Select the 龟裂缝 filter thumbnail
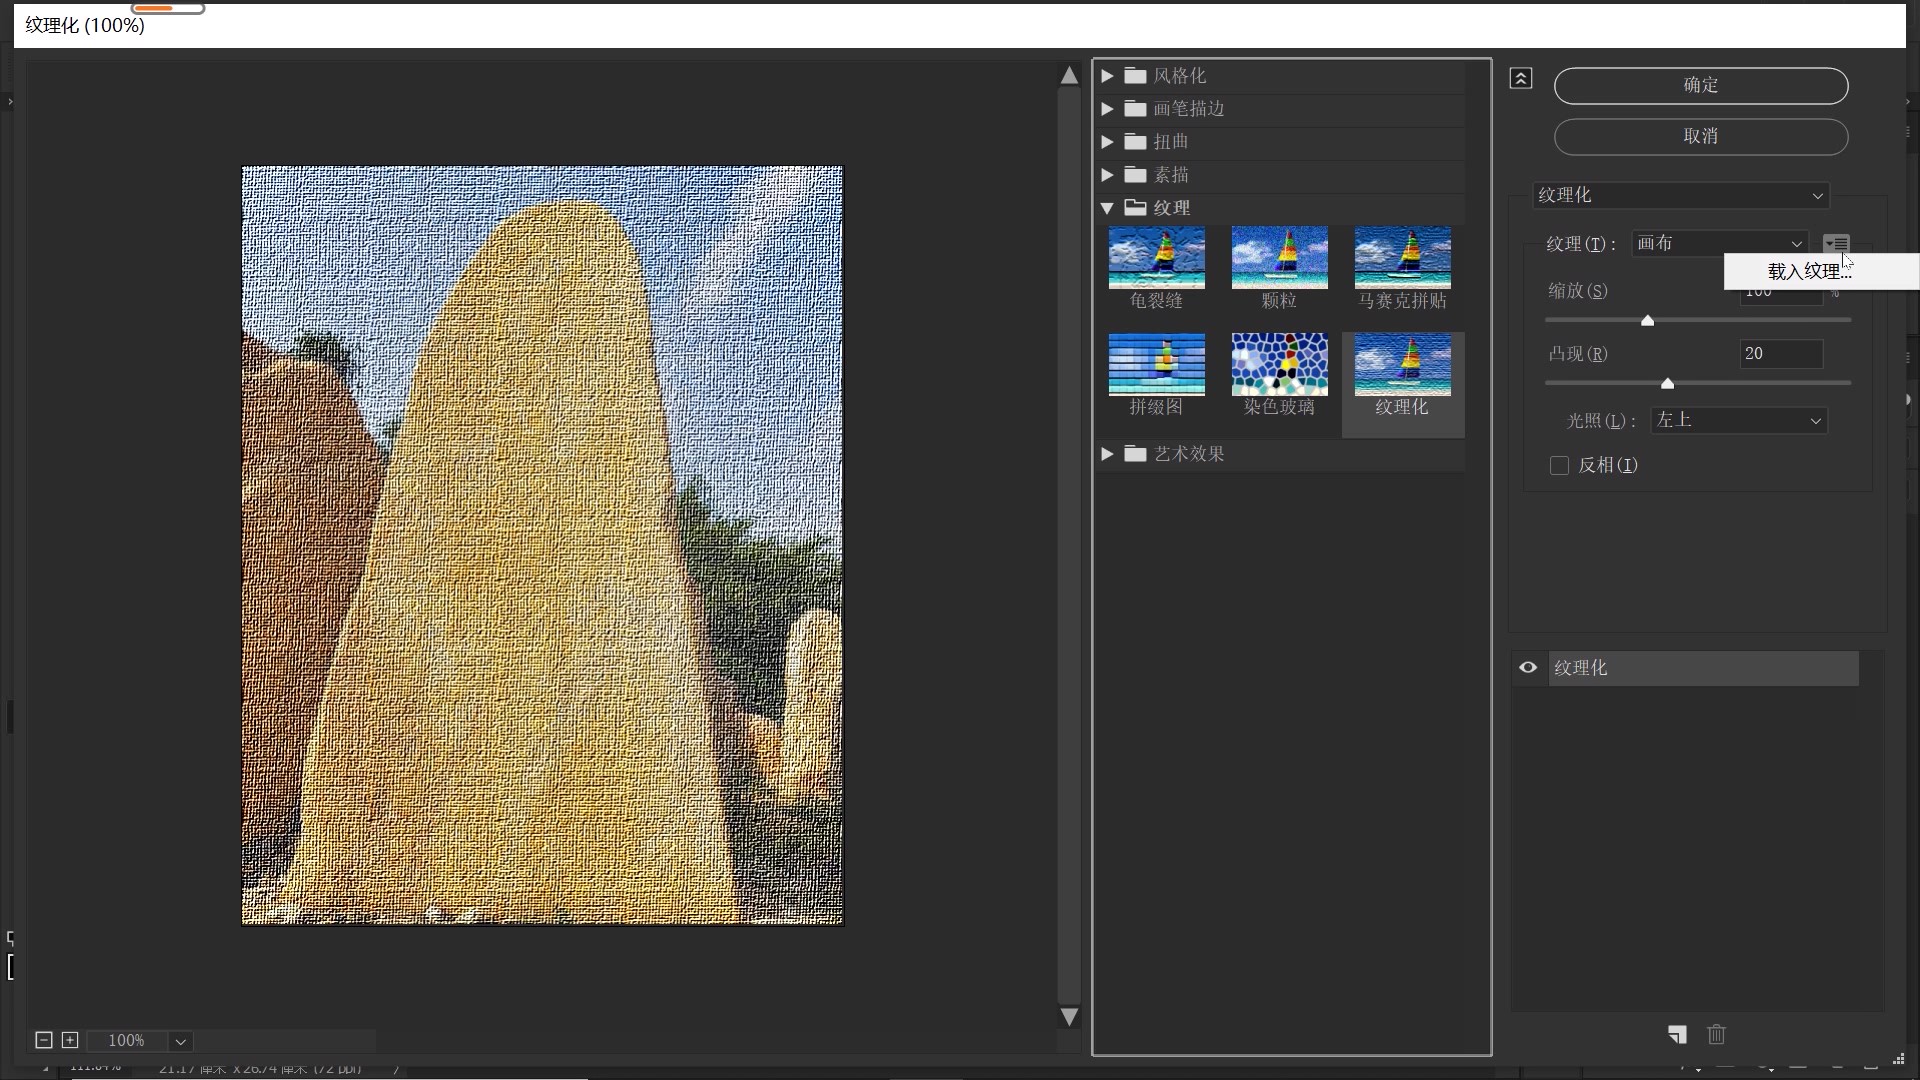The width and height of the screenshot is (1920, 1080). [1156, 258]
